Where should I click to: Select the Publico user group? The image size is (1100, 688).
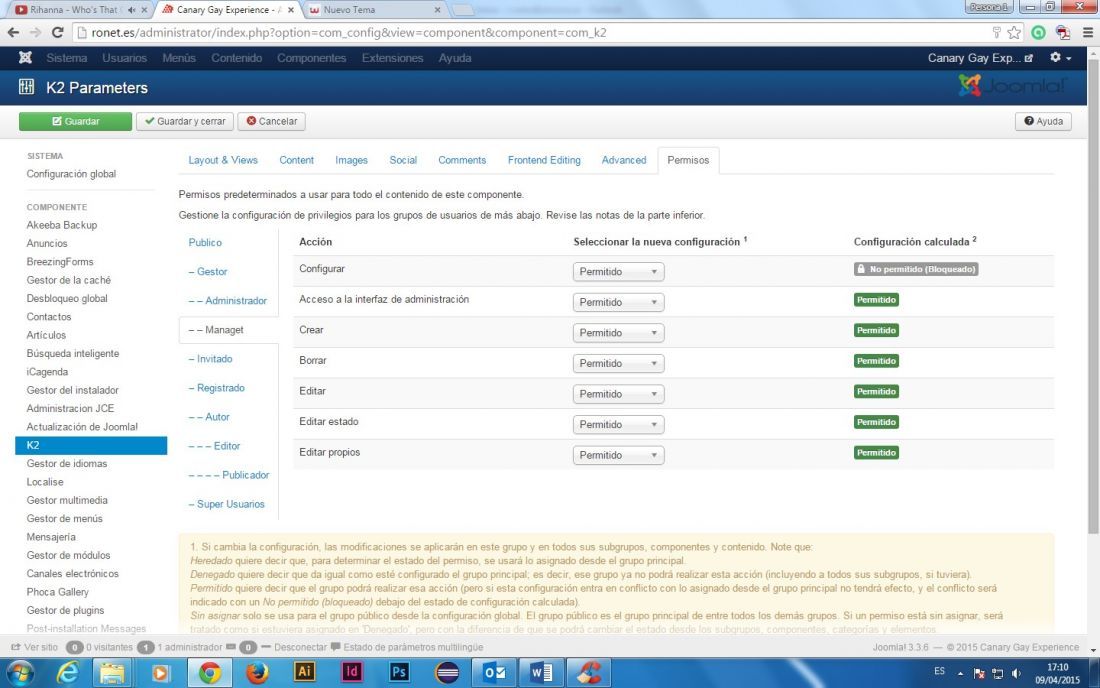click(x=205, y=243)
